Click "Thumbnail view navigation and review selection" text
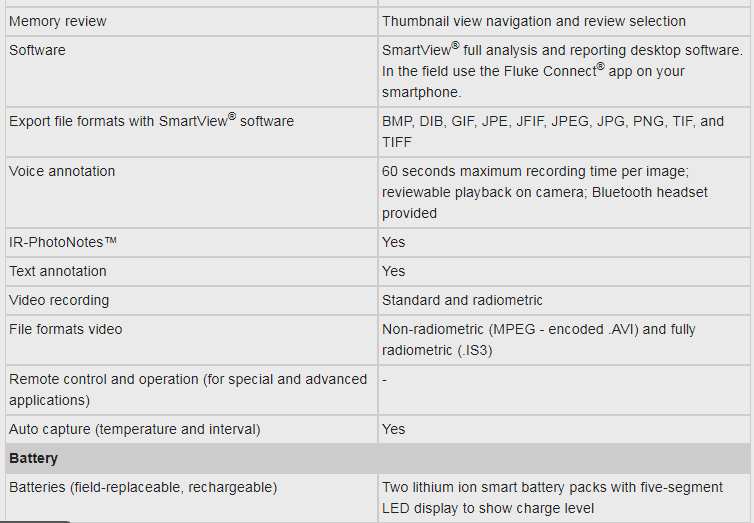This screenshot has height=523, width=754. point(533,21)
